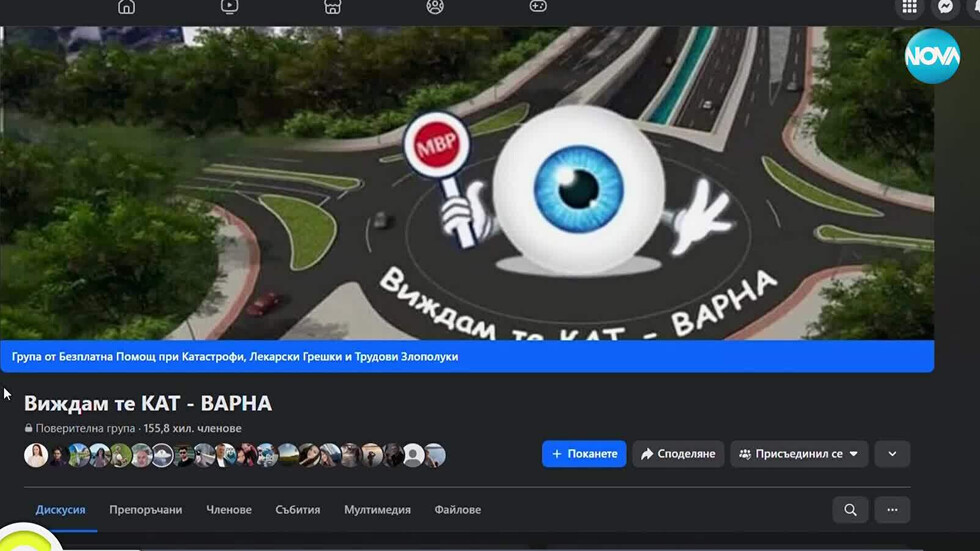980x551 pixels.
Task: Switch to the Мултимедия tab
Action: coord(378,510)
